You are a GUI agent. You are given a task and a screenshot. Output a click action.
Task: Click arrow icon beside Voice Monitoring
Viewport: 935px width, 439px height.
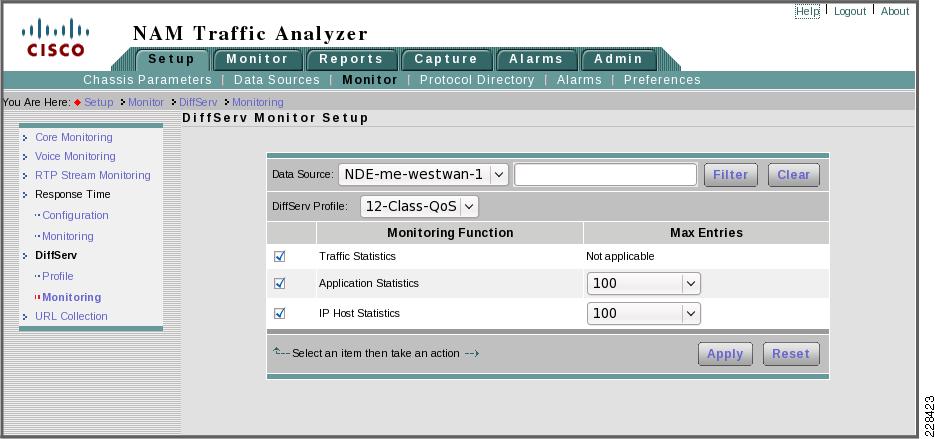tap(25, 157)
